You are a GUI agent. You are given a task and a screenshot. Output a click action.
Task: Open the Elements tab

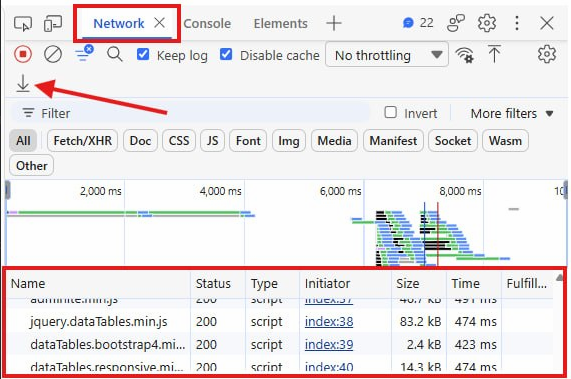tap(280, 24)
